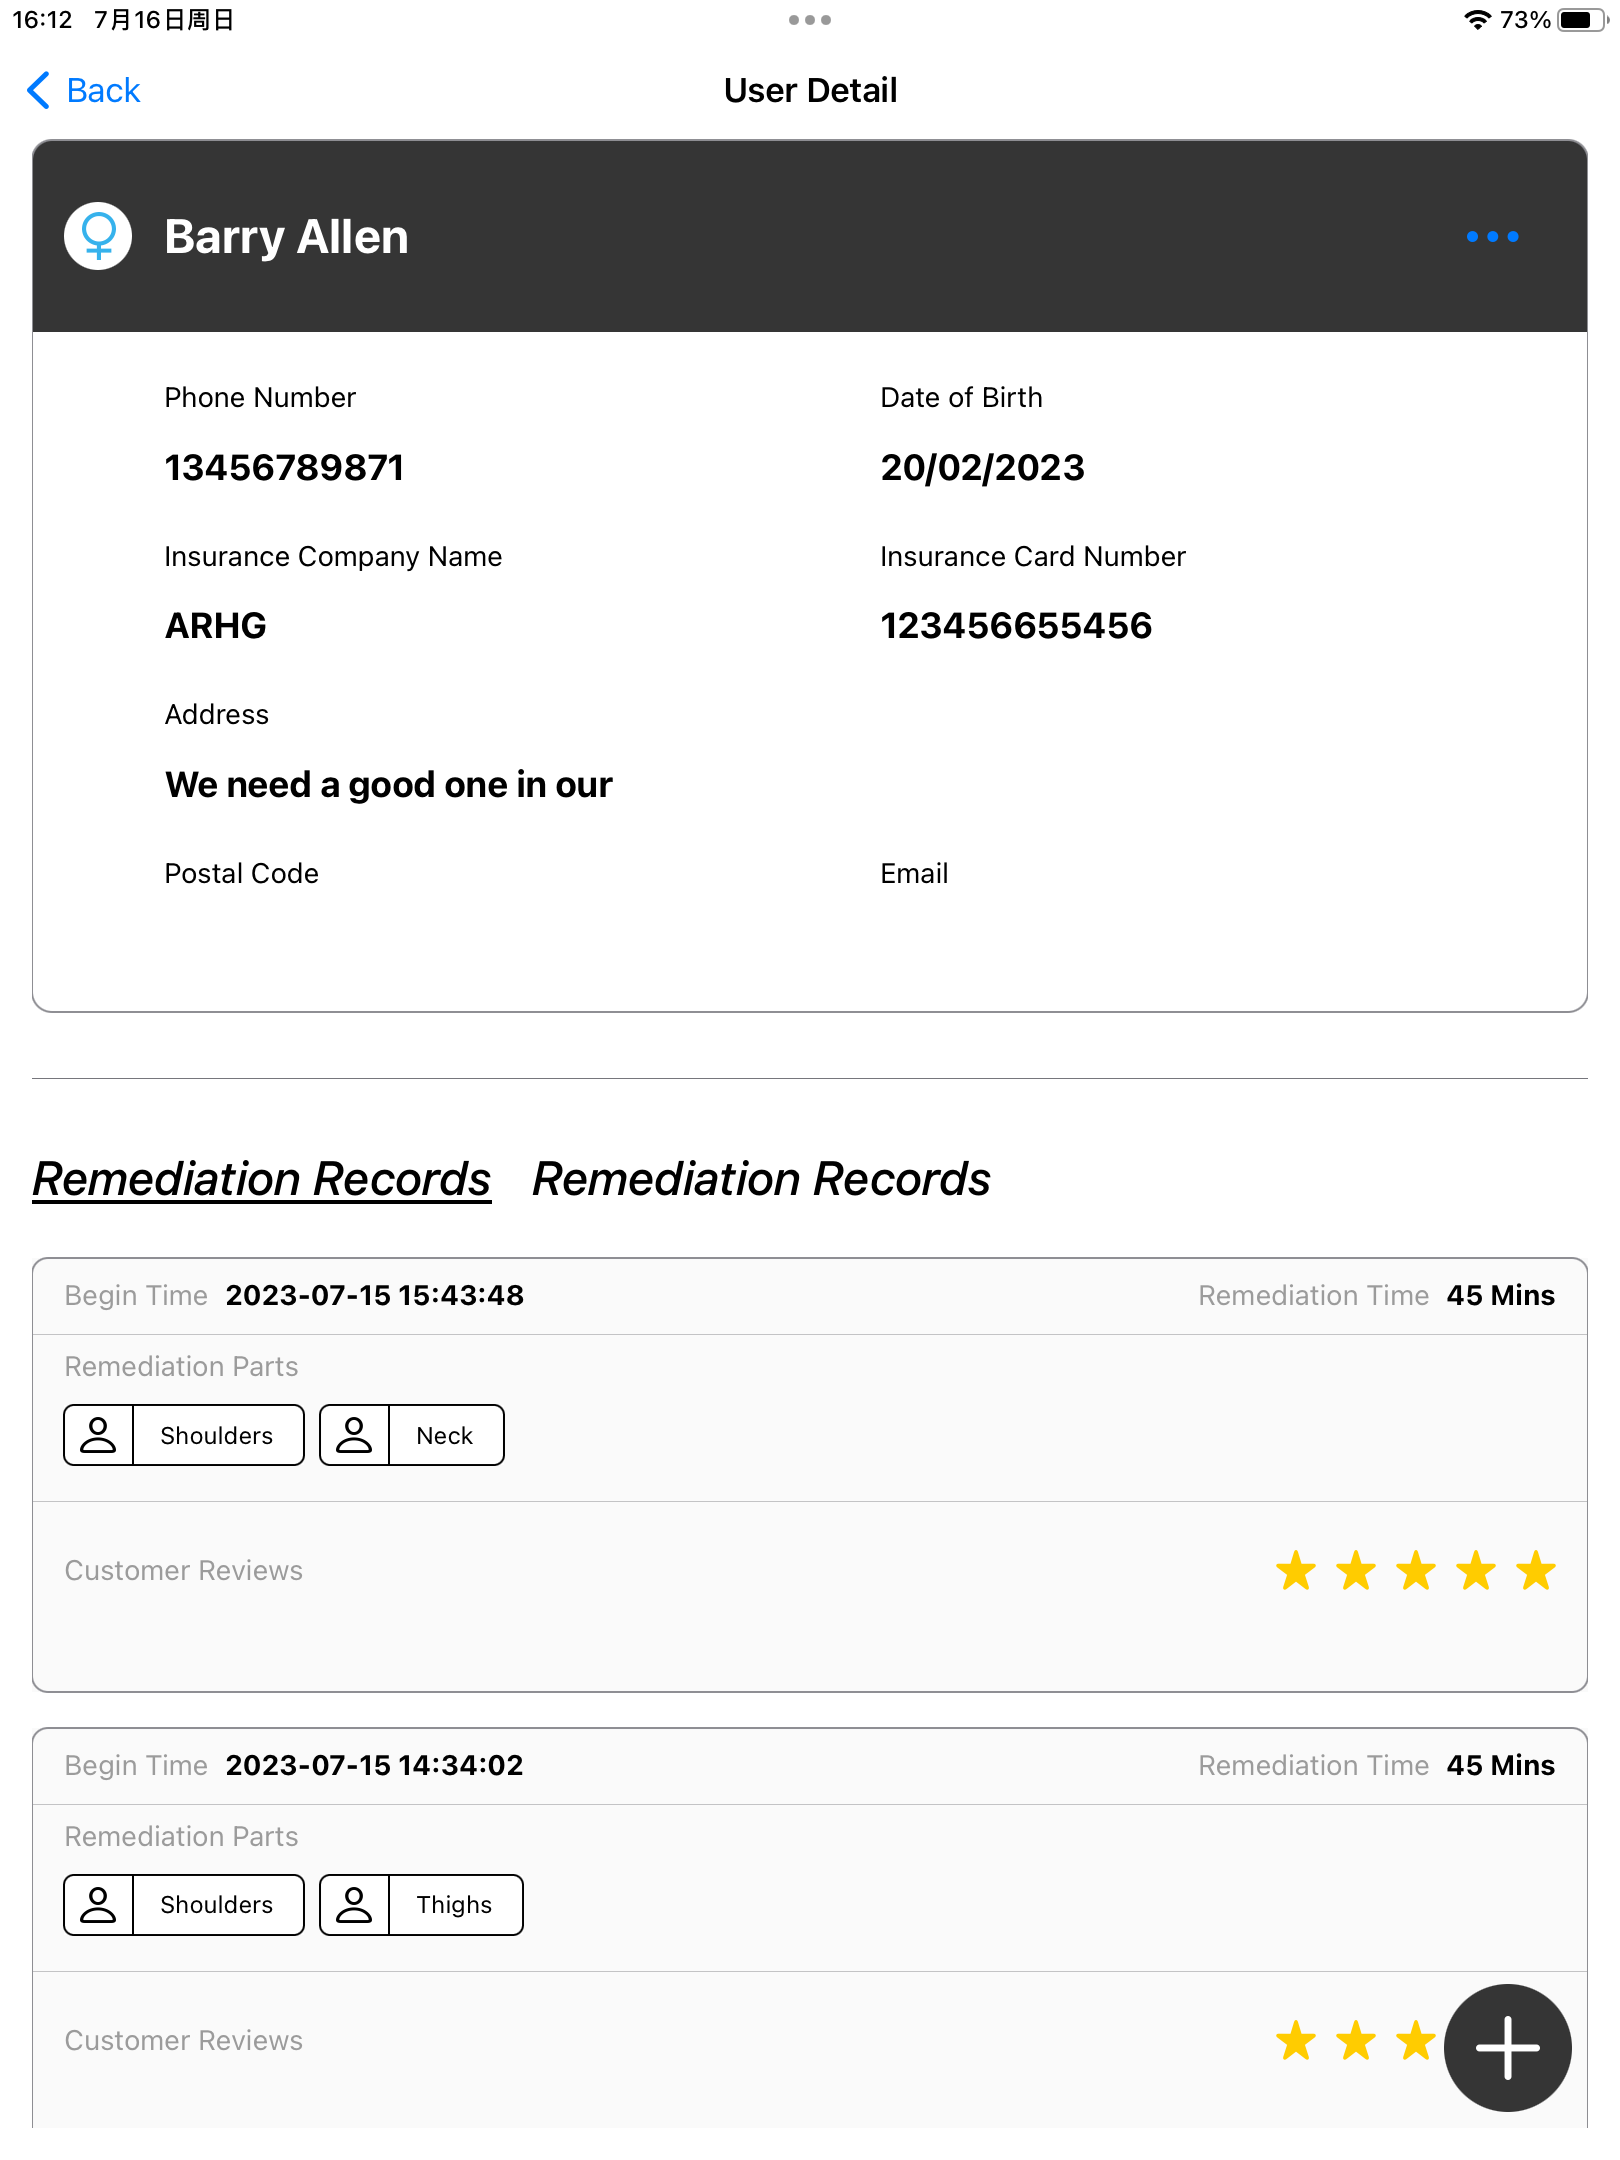Click the person icon beside Thighs
1620x2160 pixels.
[x=354, y=1905]
